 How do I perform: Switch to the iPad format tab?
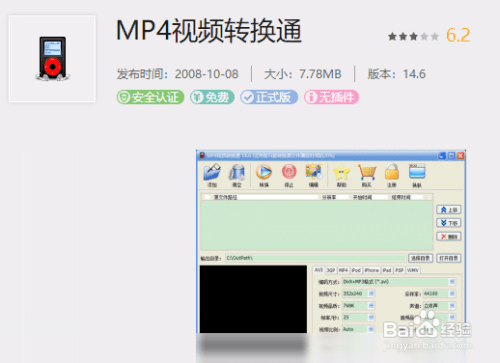tap(387, 270)
